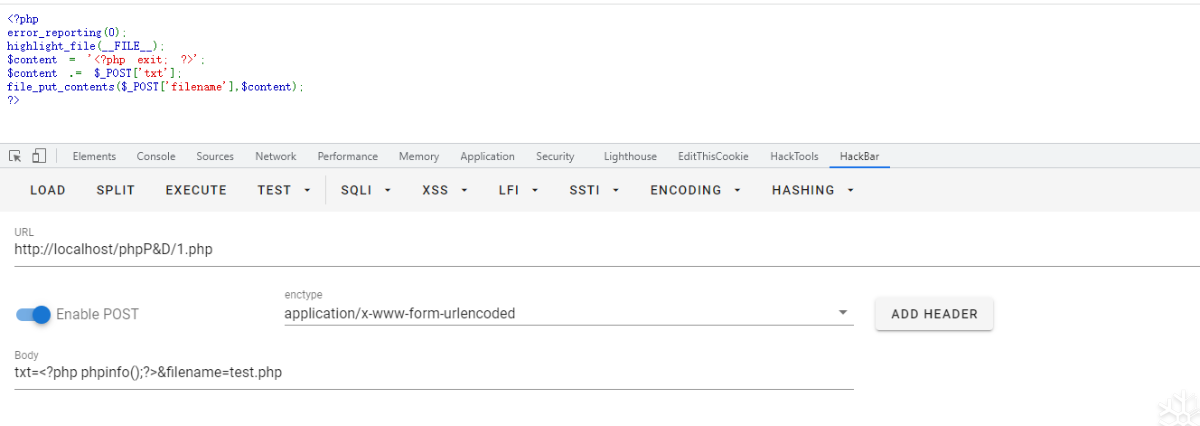
Task: Click the LOAD button
Action: [x=48, y=190]
